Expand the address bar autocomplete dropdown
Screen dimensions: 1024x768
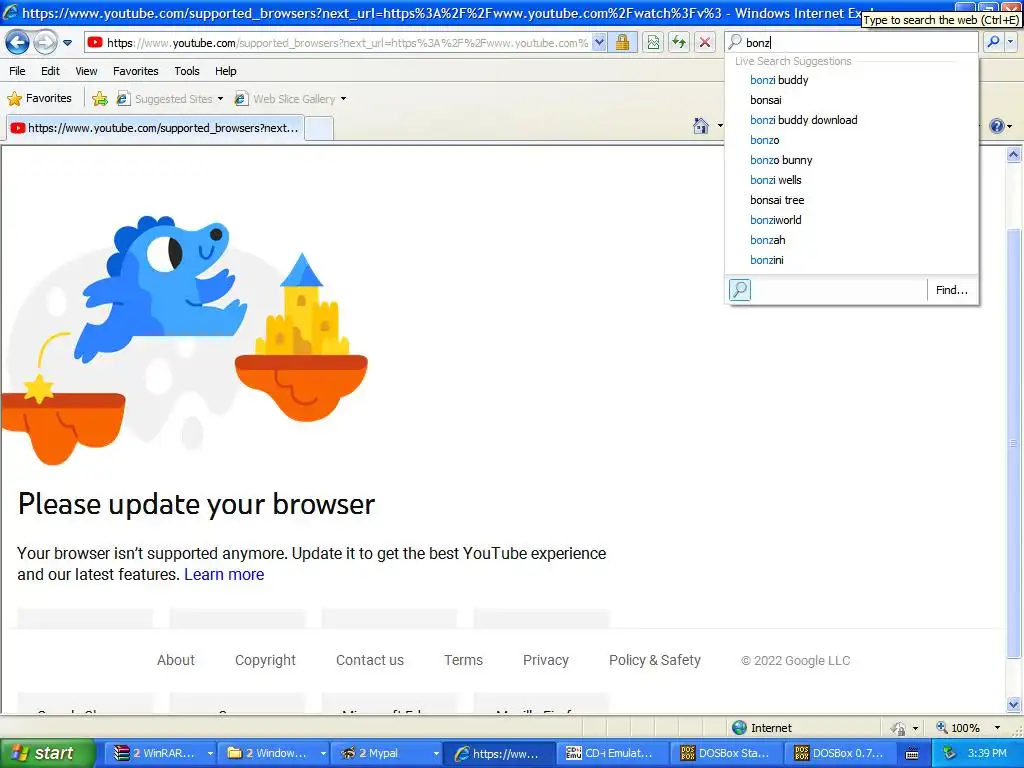point(599,43)
